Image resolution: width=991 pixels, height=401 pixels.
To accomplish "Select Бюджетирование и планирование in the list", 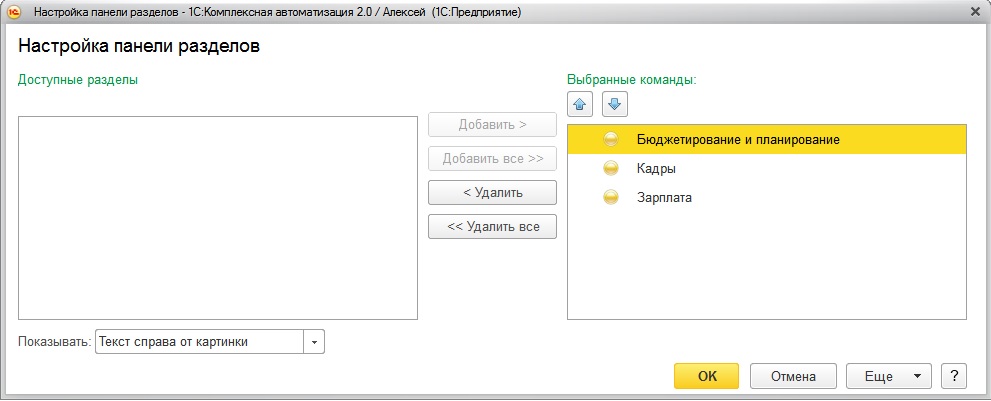I will (737, 140).
